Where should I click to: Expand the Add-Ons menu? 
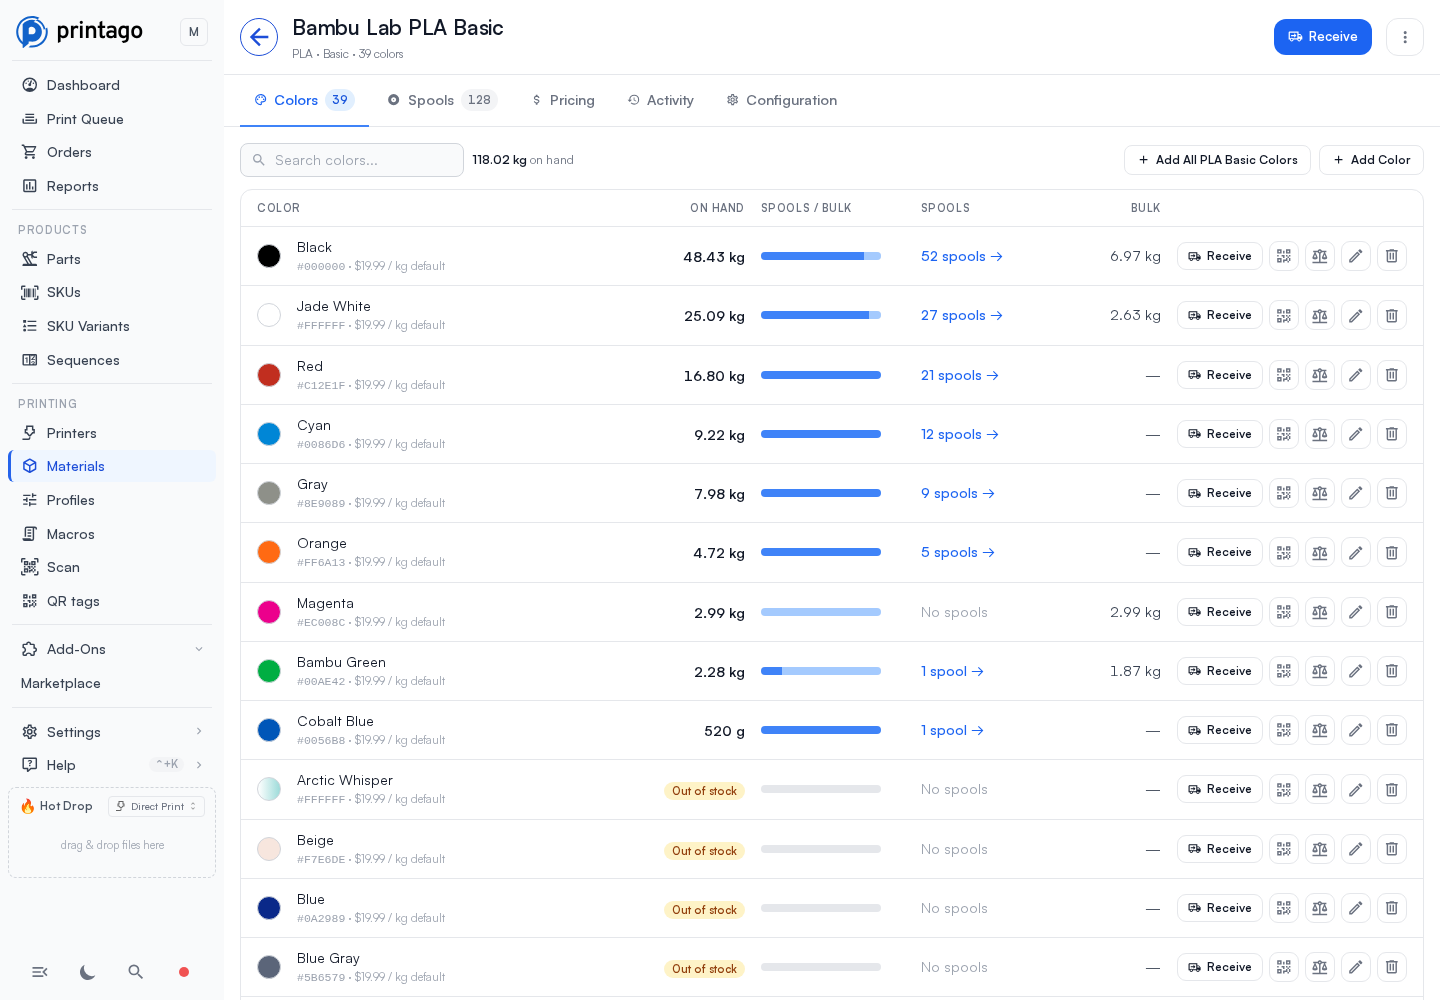tap(112, 649)
